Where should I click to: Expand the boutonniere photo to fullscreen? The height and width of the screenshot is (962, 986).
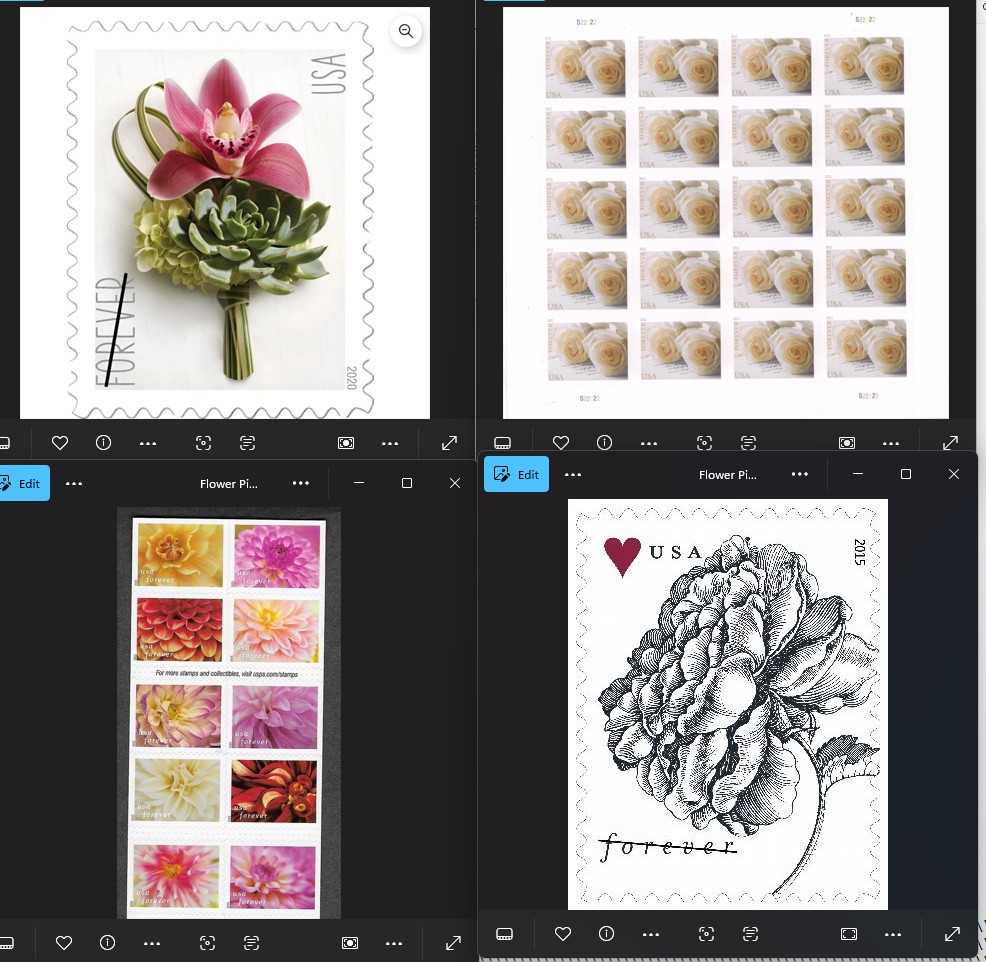(x=449, y=442)
